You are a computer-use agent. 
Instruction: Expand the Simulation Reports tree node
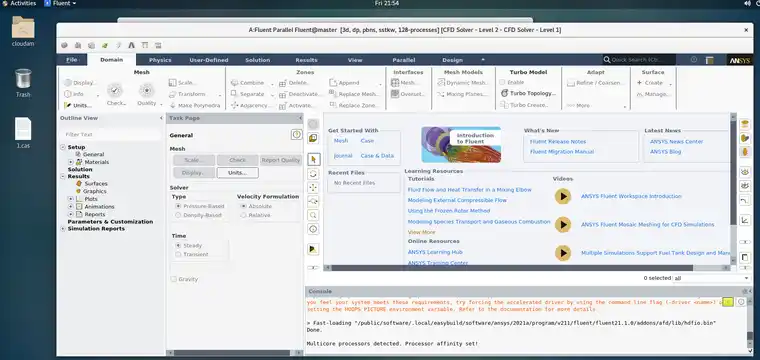click(x=63, y=229)
